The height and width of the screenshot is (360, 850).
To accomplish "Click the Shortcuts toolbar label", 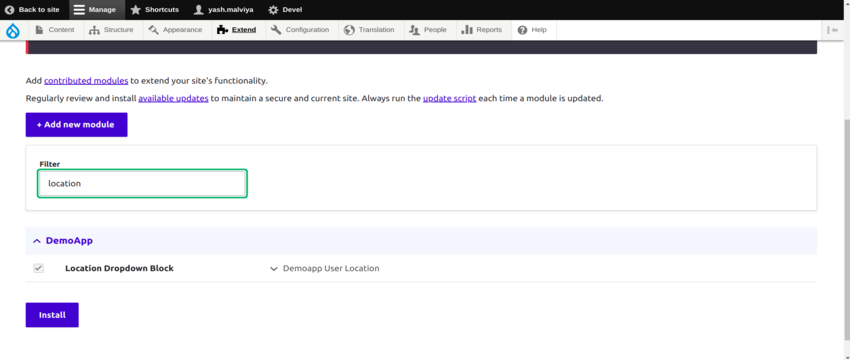I will tap(162, 10).
